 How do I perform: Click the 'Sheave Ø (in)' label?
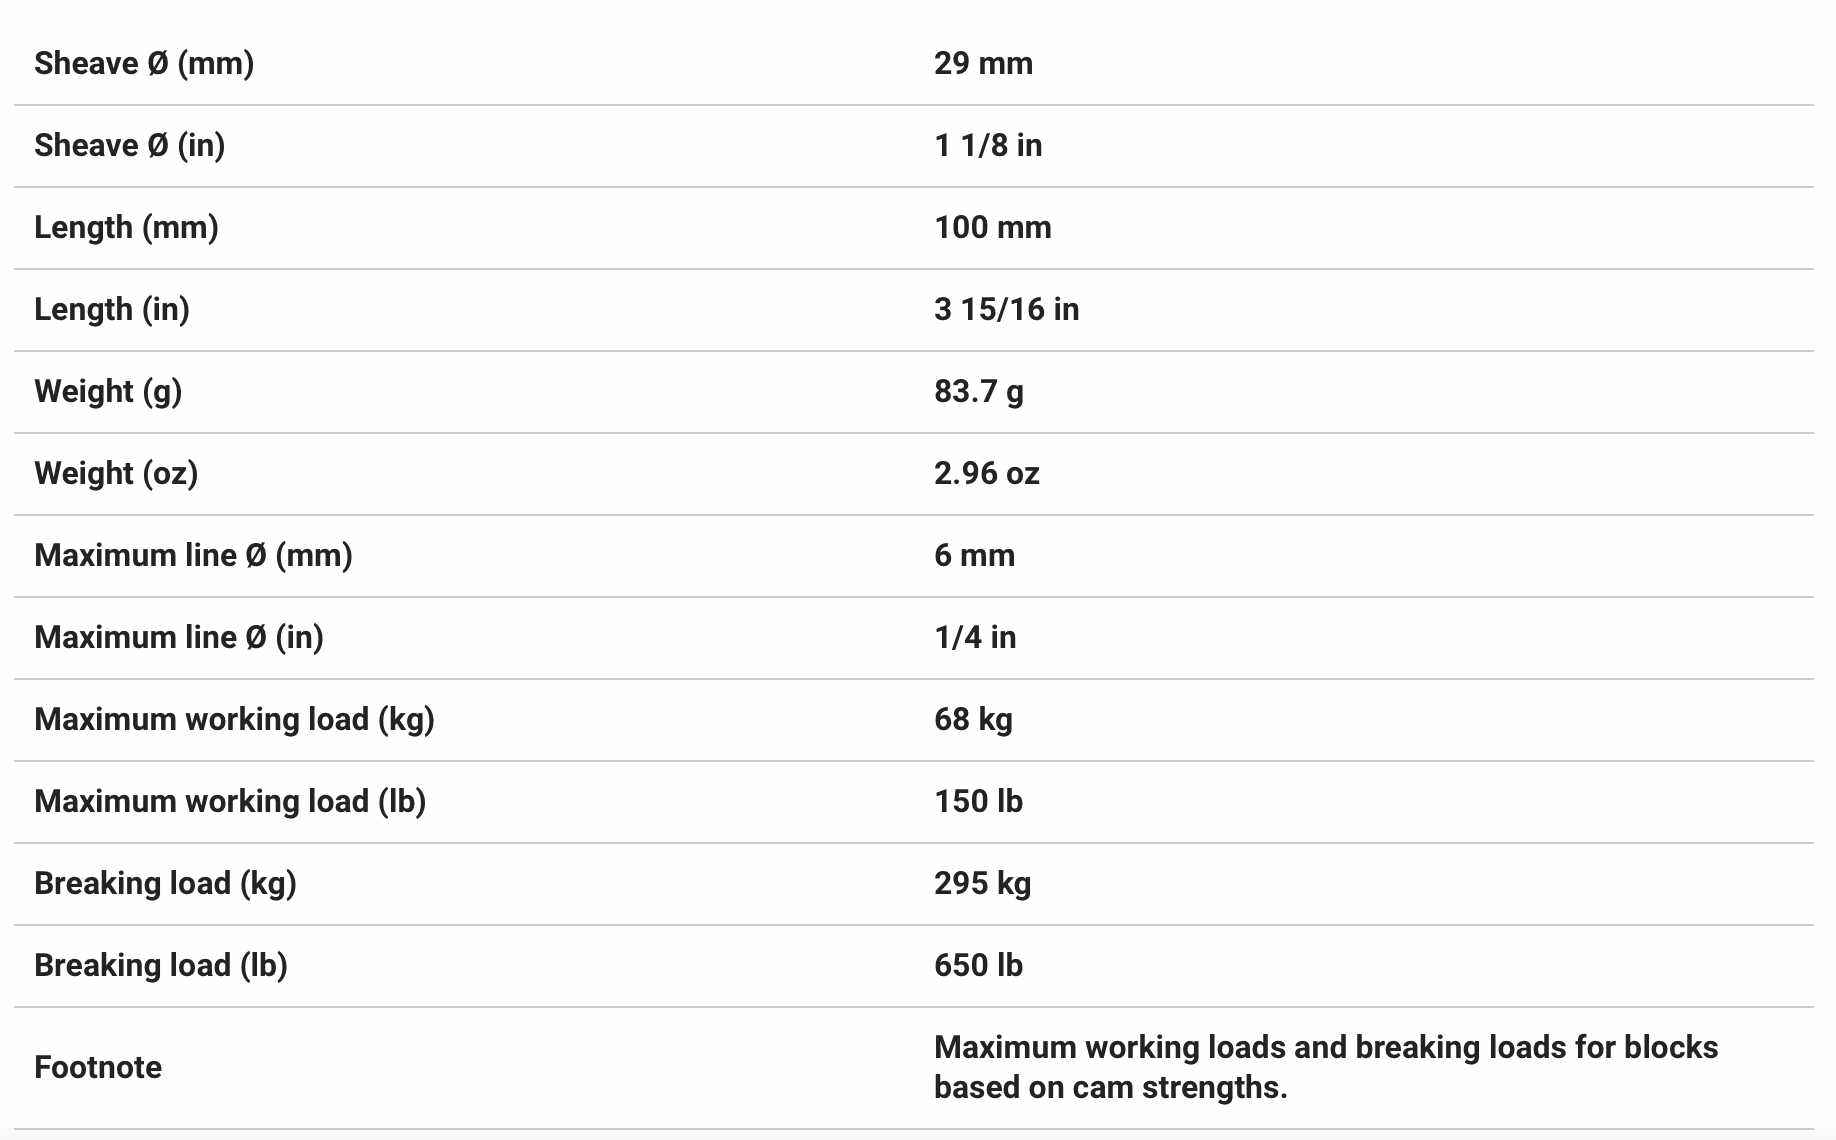click(129, 145)
